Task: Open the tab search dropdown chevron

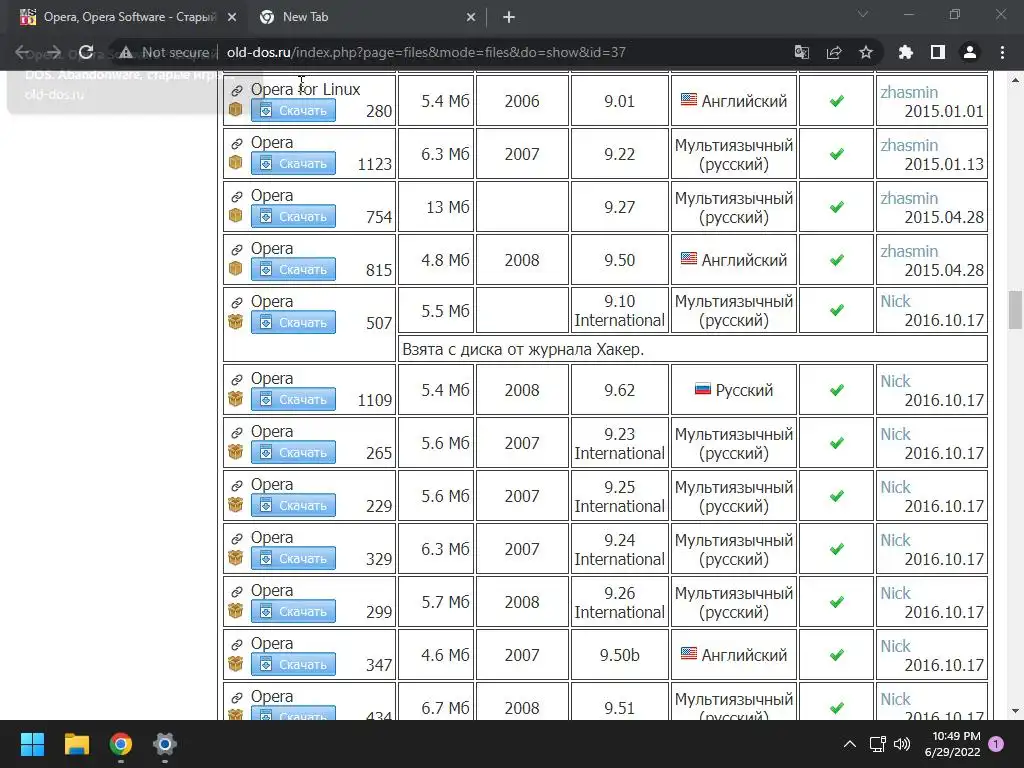Action: tap(863, 14)
